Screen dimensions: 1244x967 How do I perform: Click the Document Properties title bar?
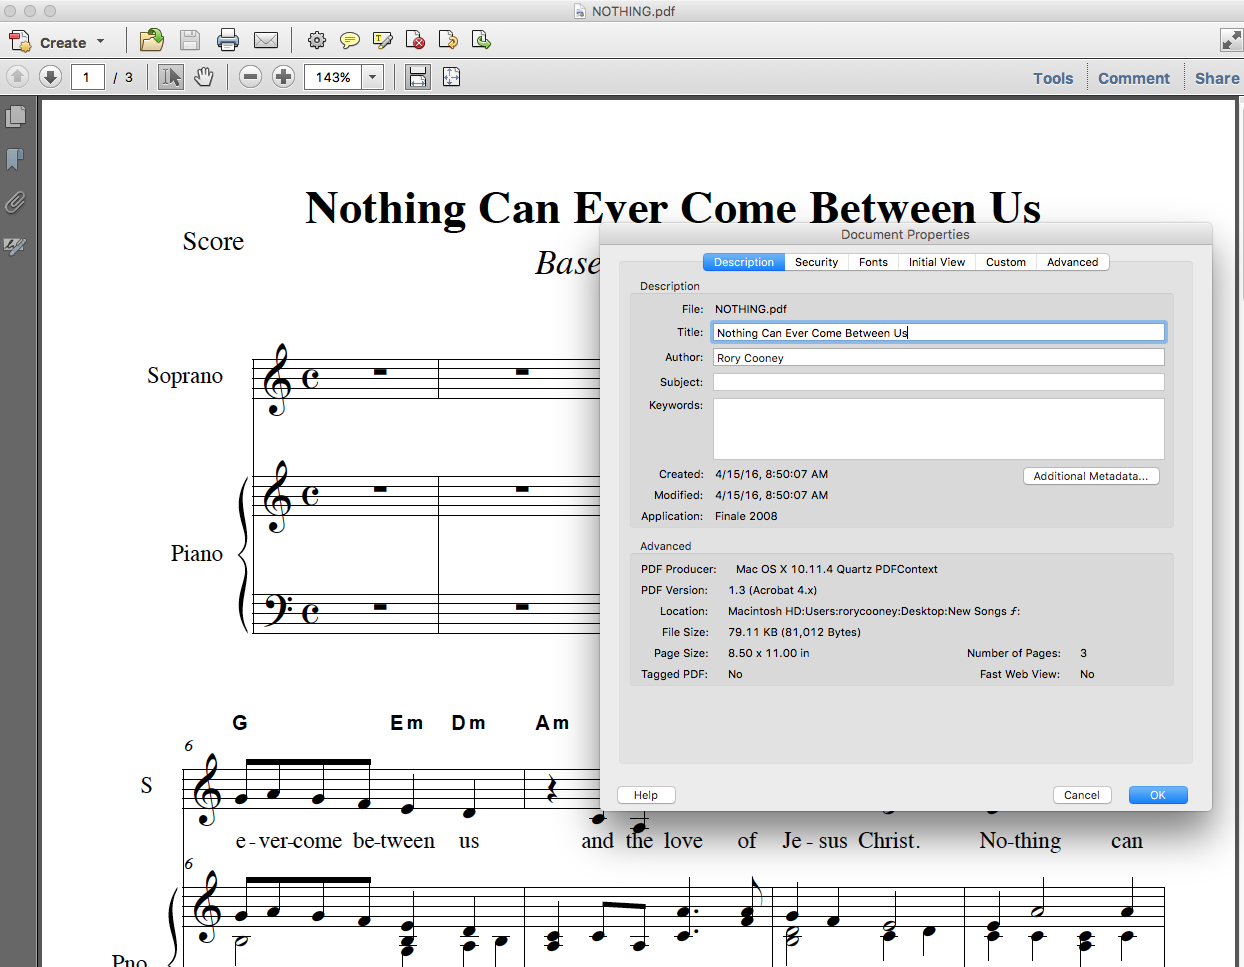pos(905,234)
